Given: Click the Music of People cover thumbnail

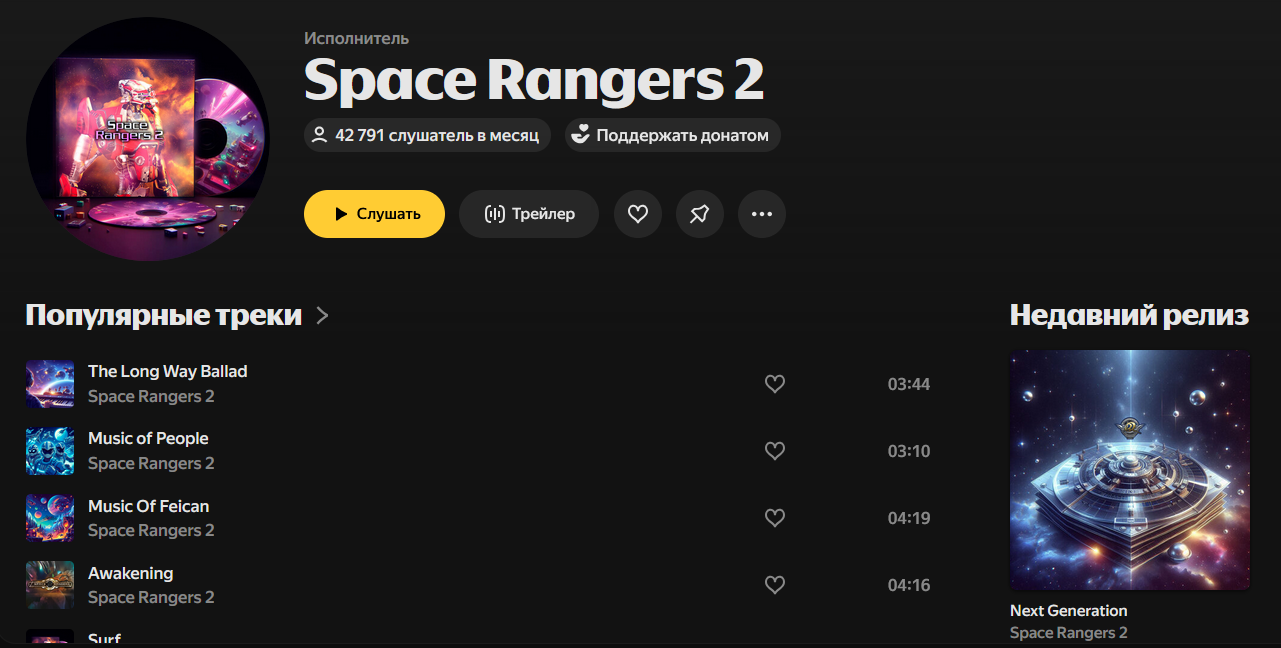Looking at the screenshot, I should pyautogui.click(x=50, y=451).
